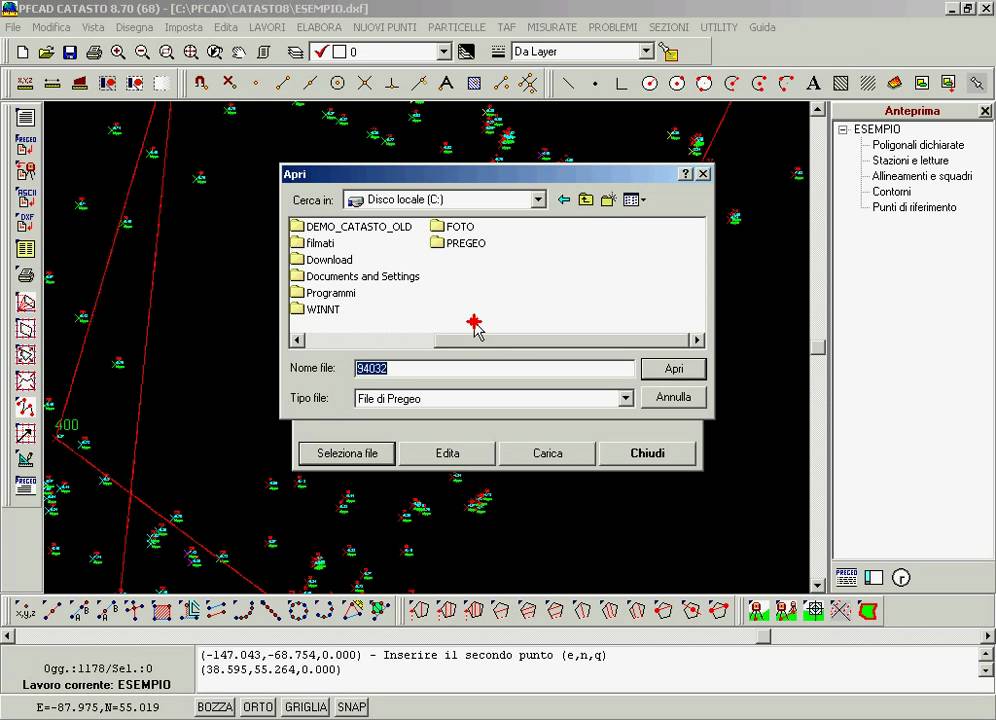This screenshot has width=996, height=720.
Task: Click the 'Seleziona file' button
Action: 347,454
